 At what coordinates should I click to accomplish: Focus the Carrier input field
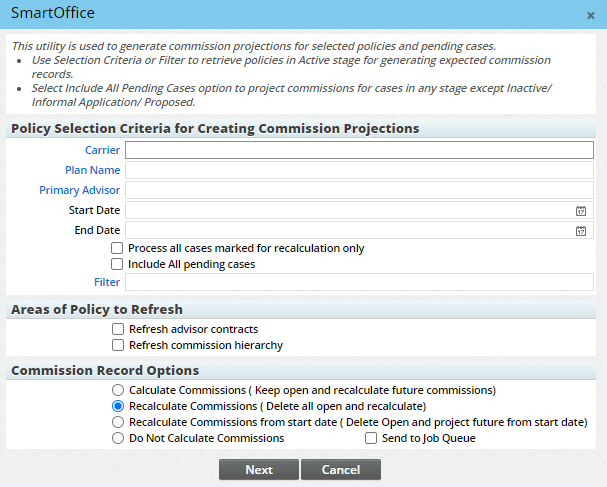coord(359,150)
